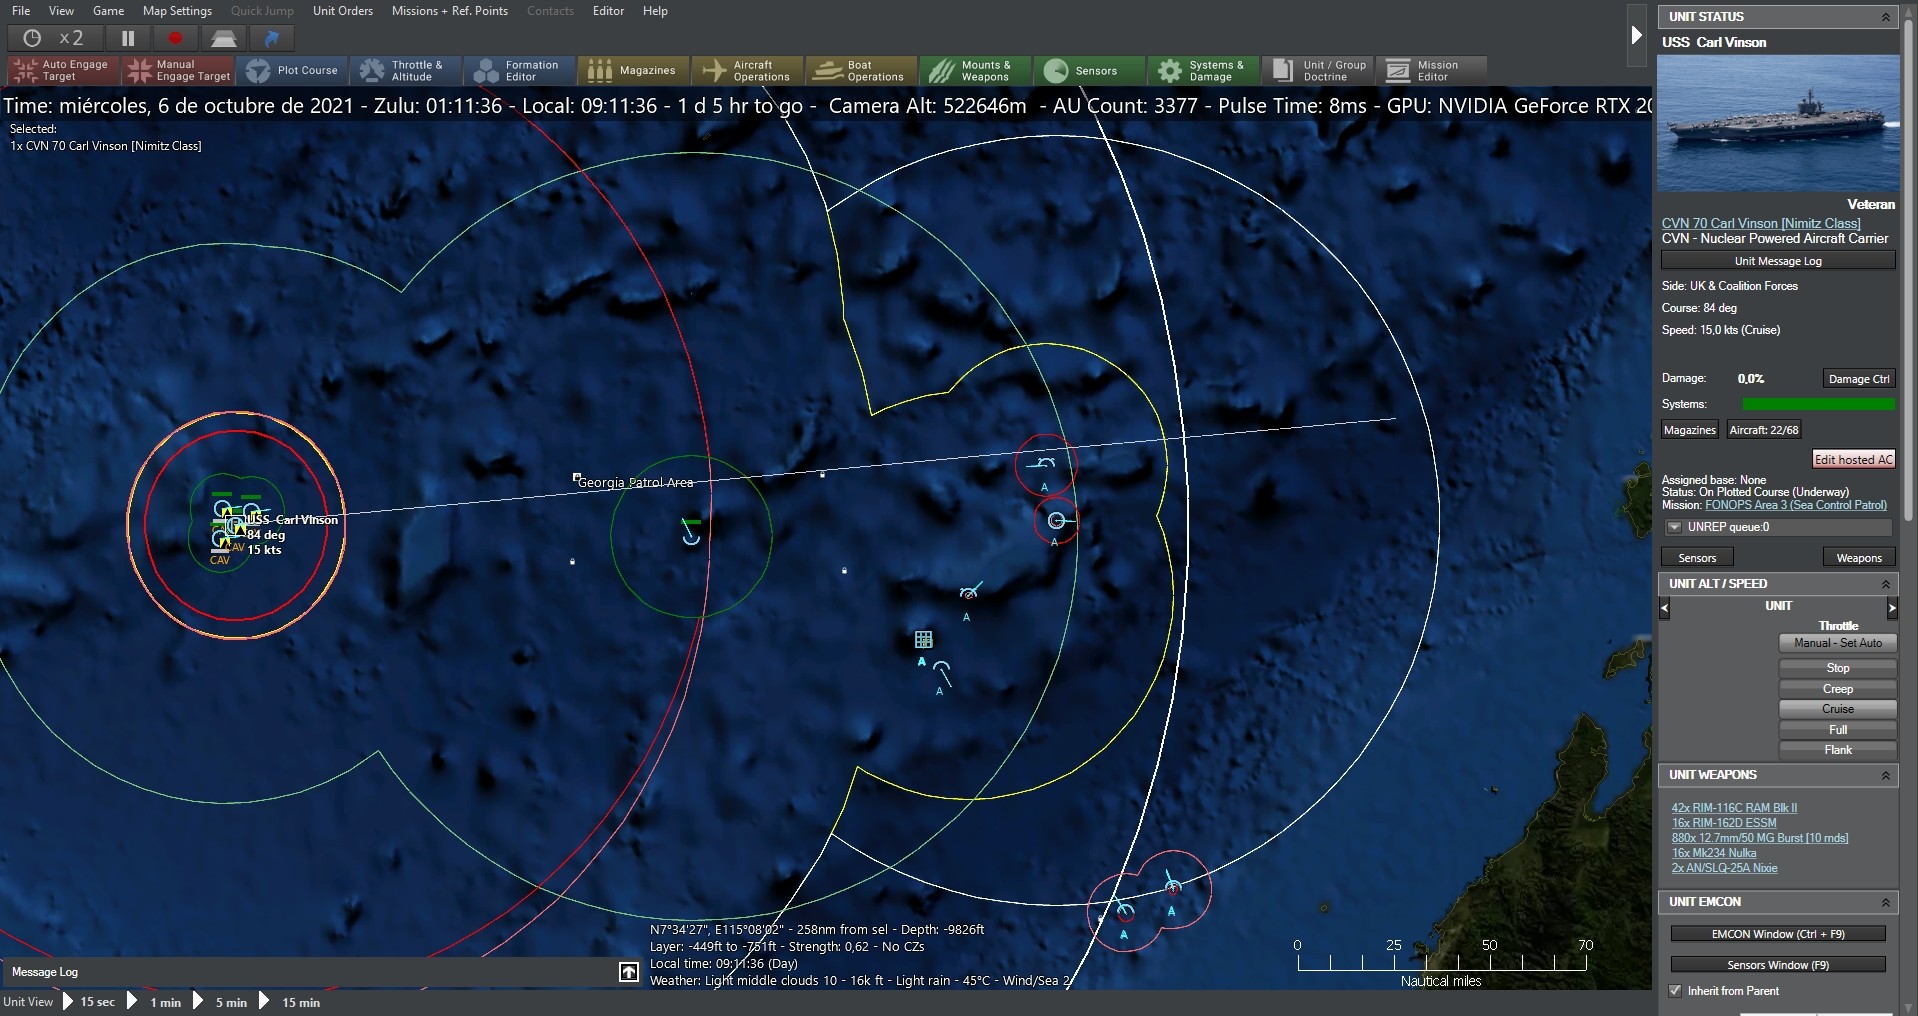Open the Aircraft Operations panel
Image resolution: width=1918 pixels, height=1016 pixels.
tap(746, 70)
